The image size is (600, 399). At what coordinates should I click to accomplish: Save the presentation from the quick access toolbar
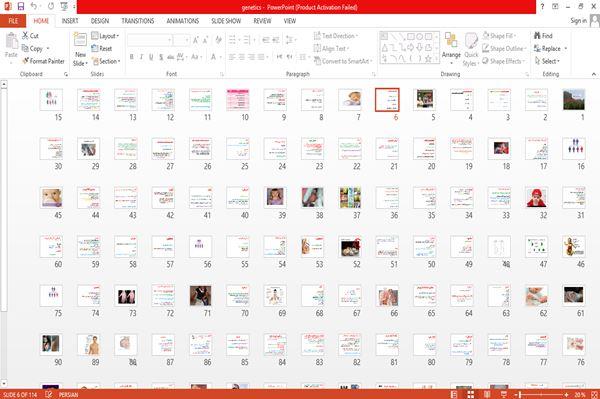pos(21,7)
